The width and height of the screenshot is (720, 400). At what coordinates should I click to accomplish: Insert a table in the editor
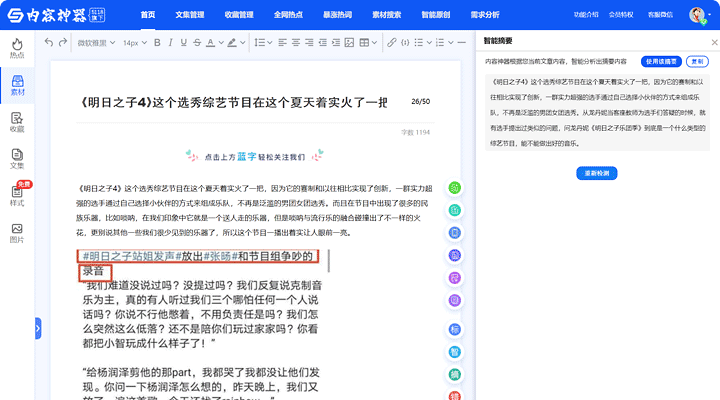364,43
